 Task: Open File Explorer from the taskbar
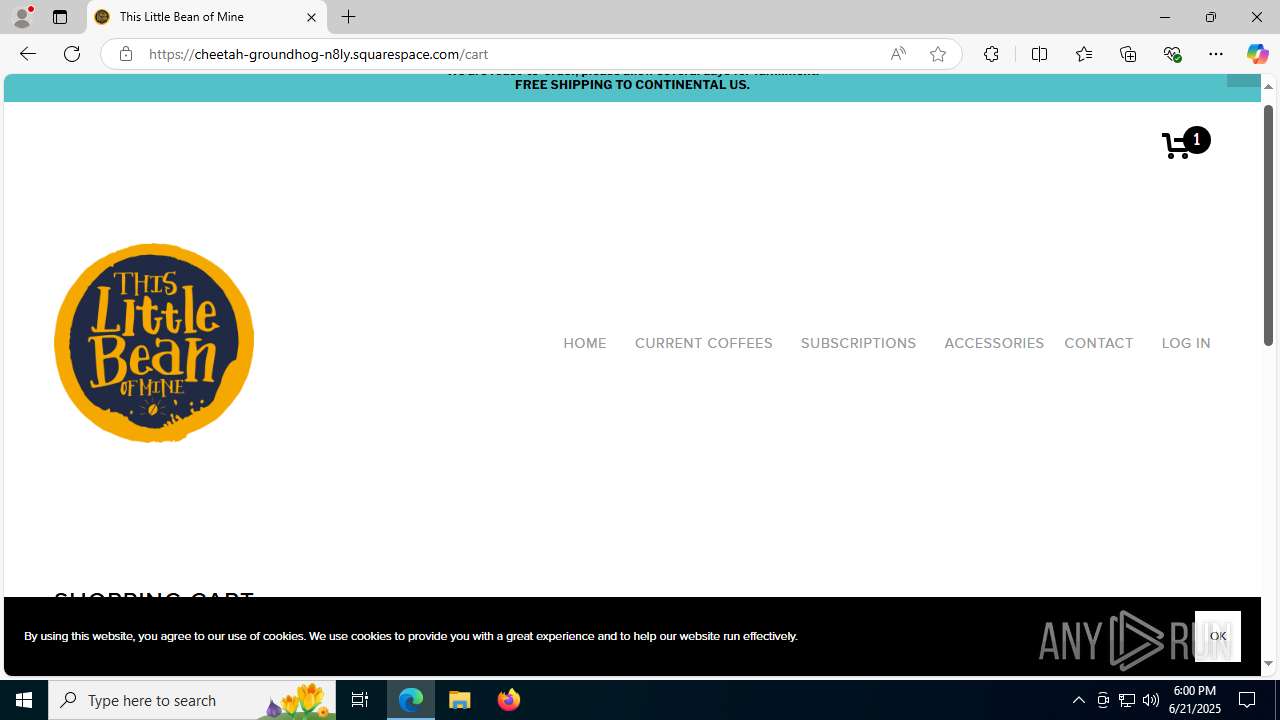coord(460,700)
